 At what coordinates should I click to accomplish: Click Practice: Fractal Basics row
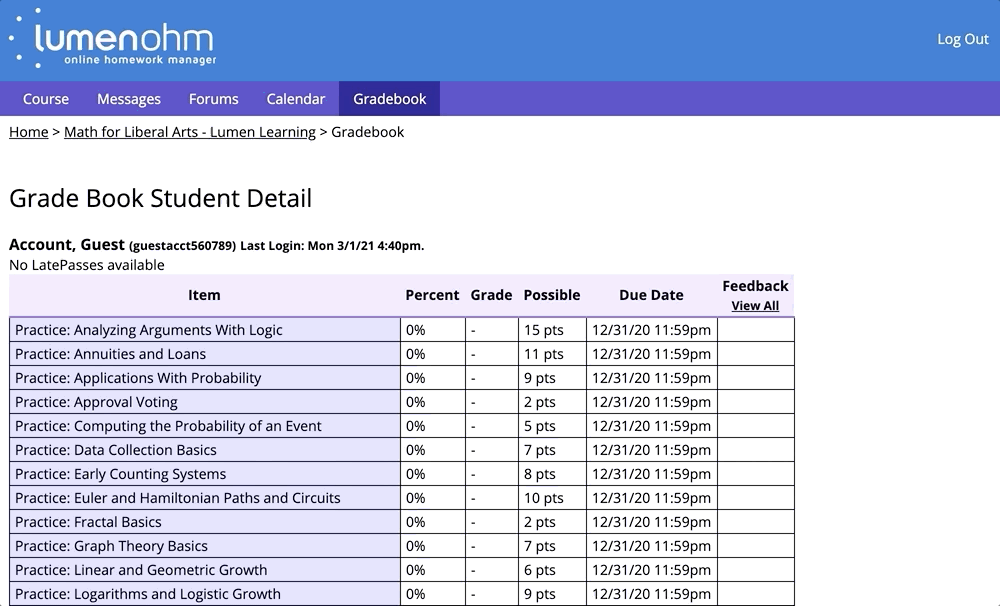(x=88, y=522)
